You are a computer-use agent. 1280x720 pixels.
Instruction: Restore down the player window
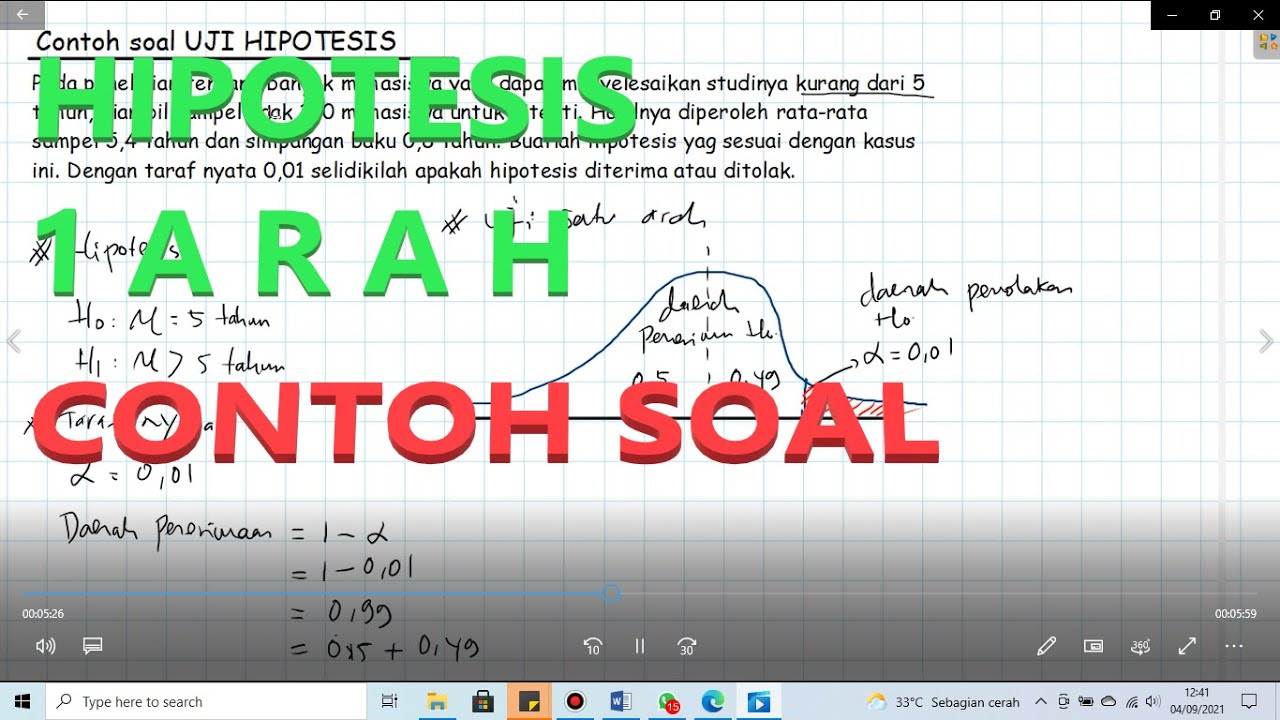click(x=1215, y=14)
